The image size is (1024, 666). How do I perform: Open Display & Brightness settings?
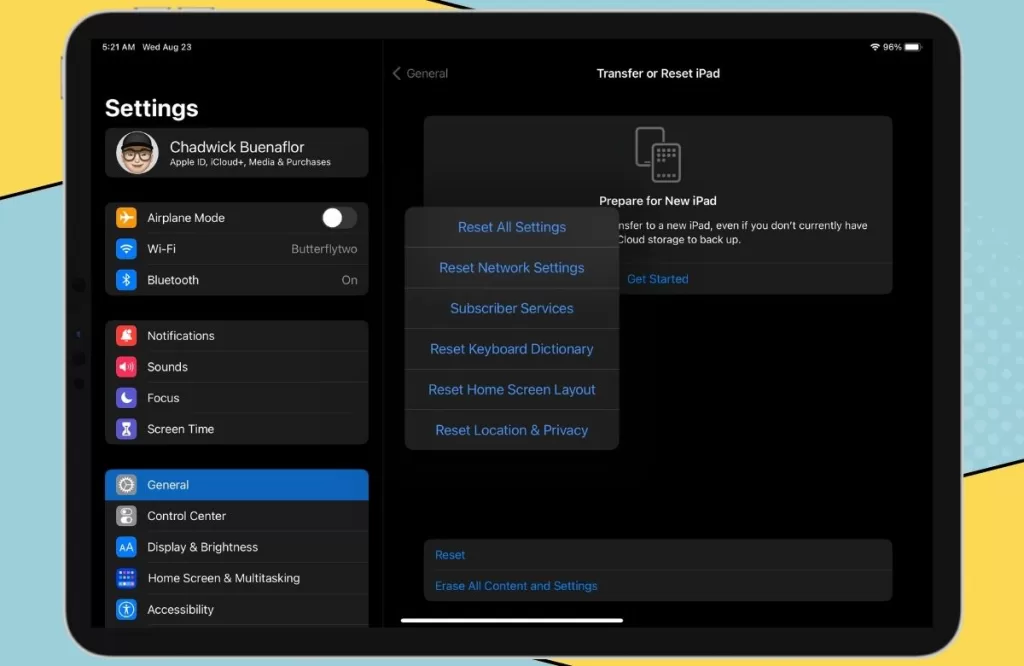[x=236, y=547]
